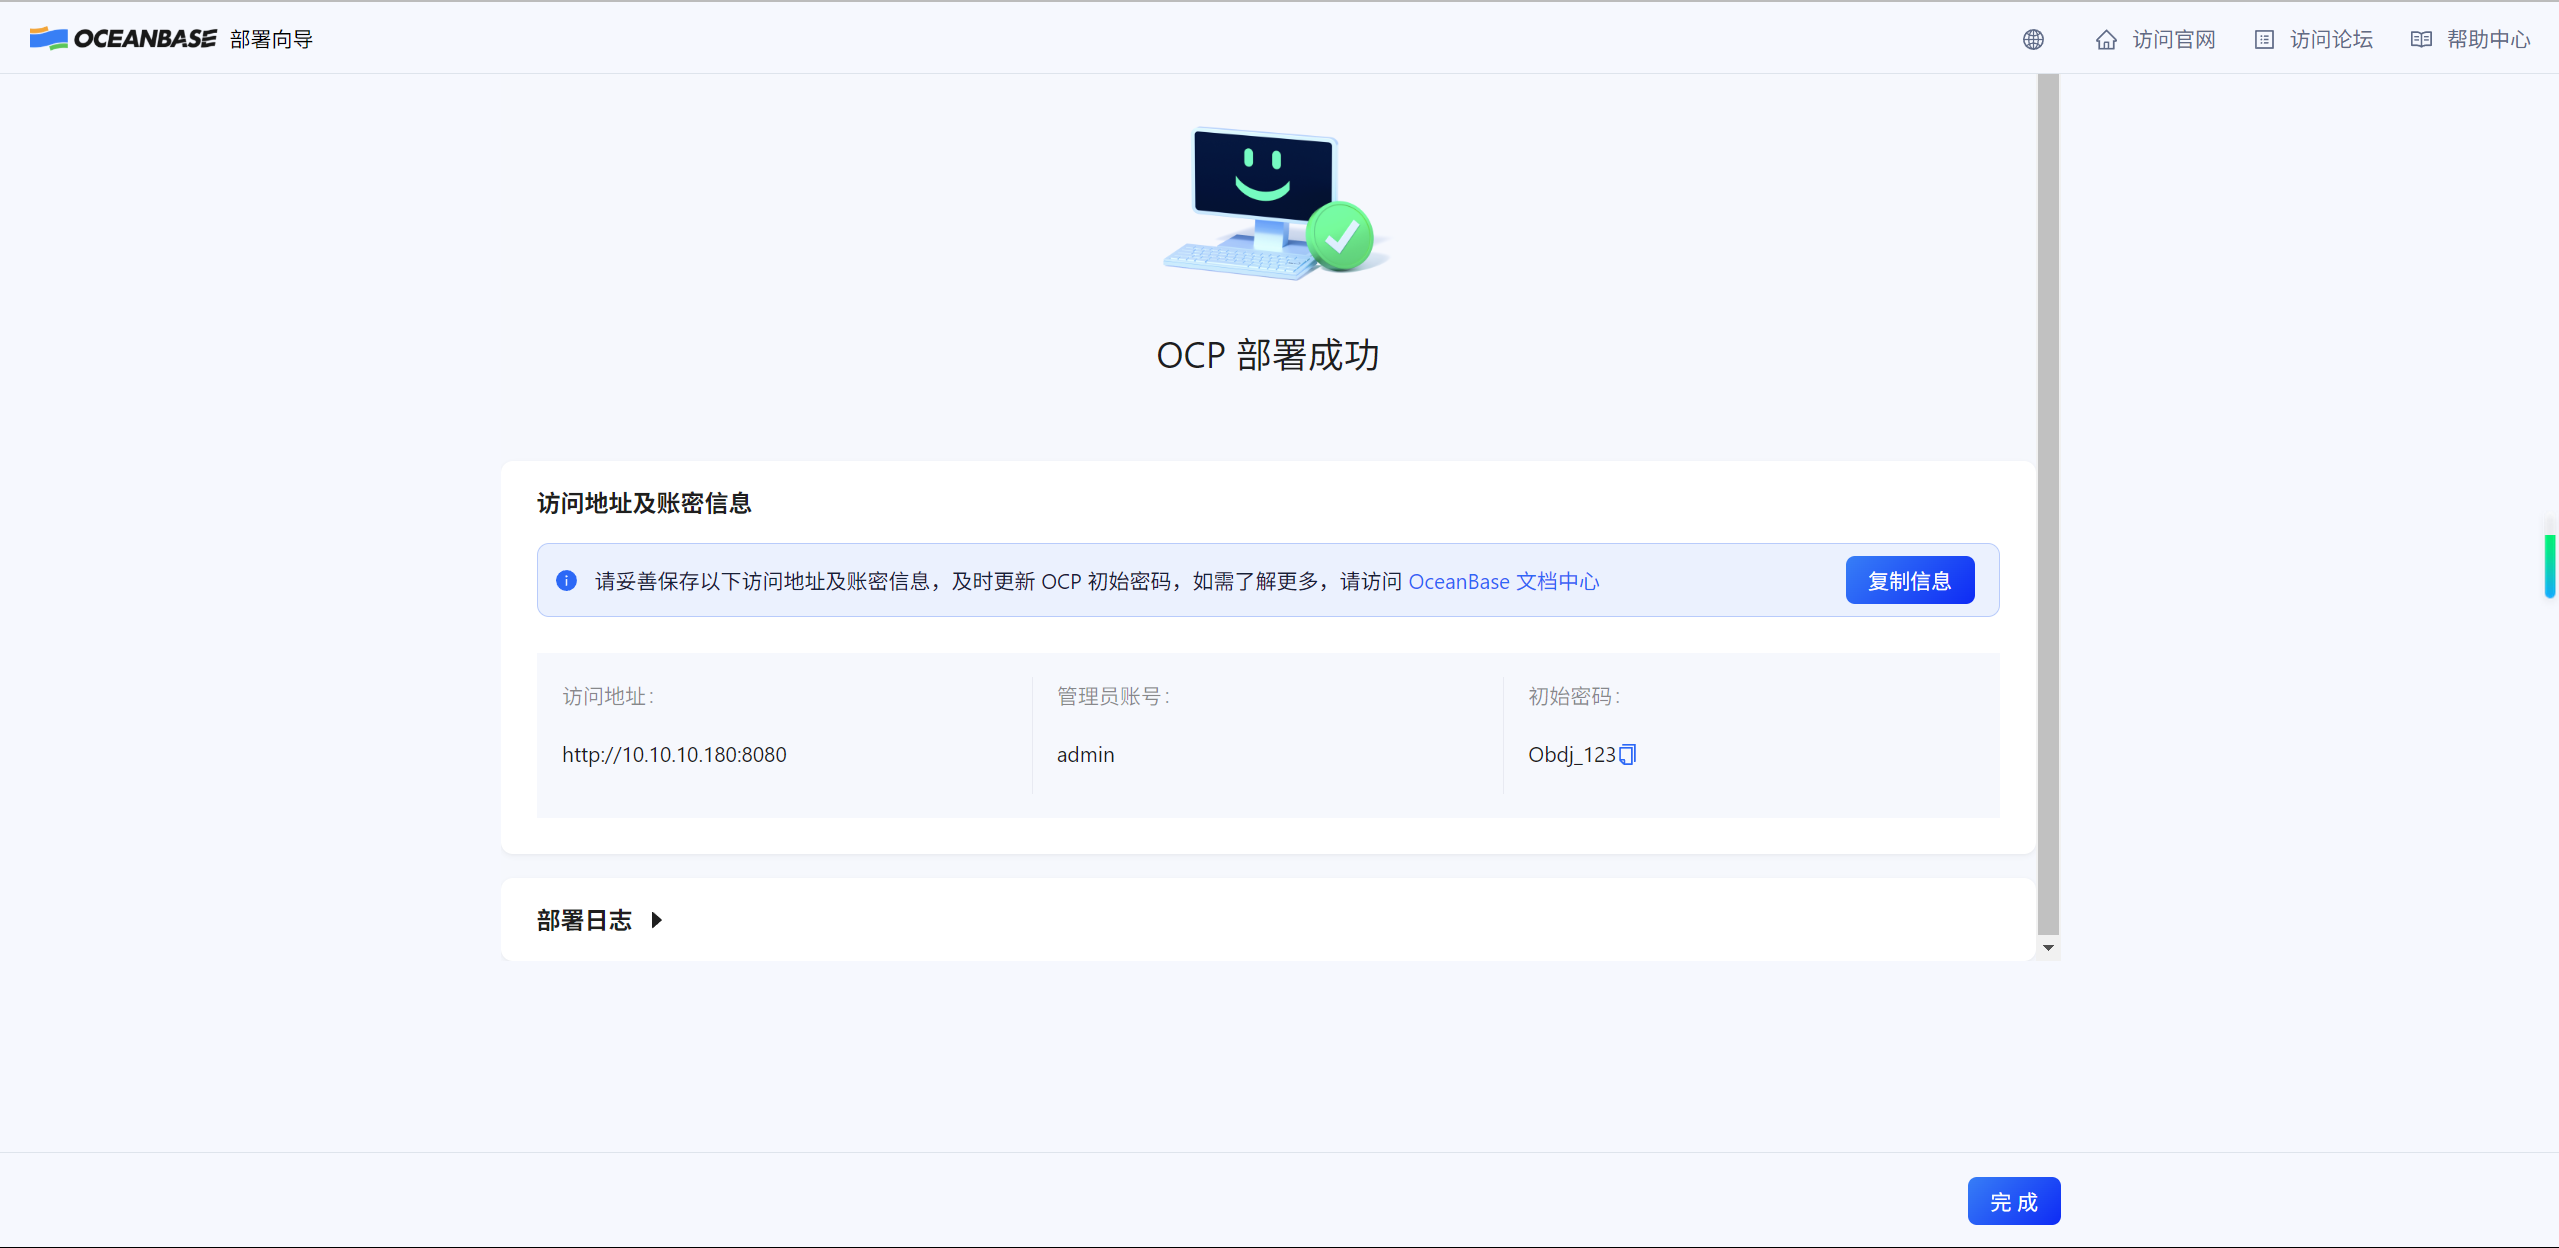Click the success computer illustration
Screen dimensions: 2559x1248
[x=1275, y=203]
